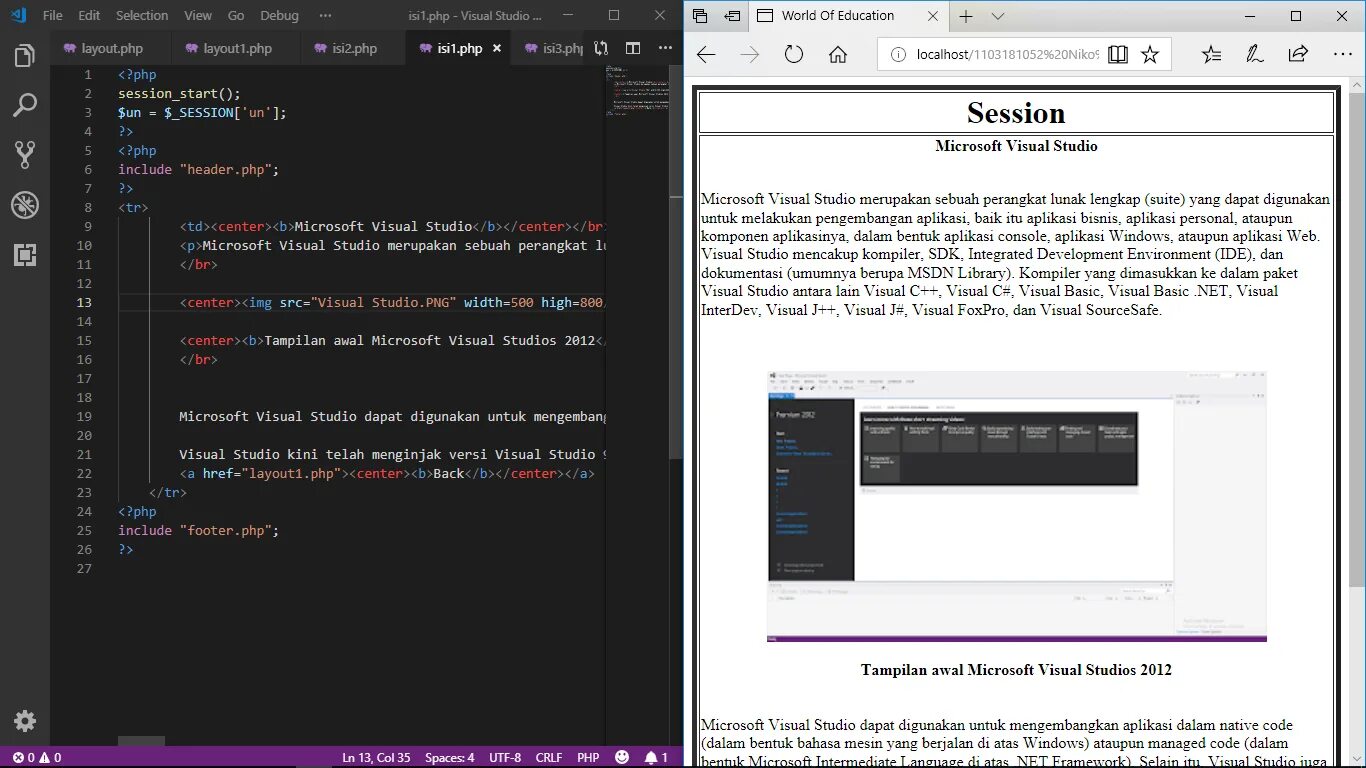The width and height of the screenshot is (1366, 768).
Task: Open the Edge Favorites hub
Action: [x=1211, y=55]
